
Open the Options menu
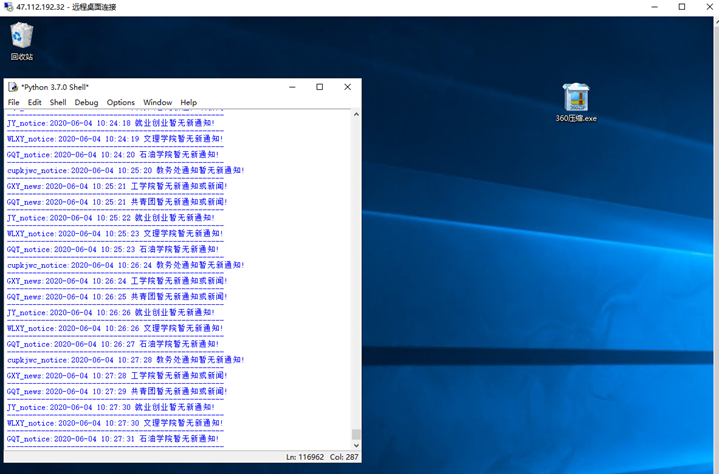coord(121,102)
